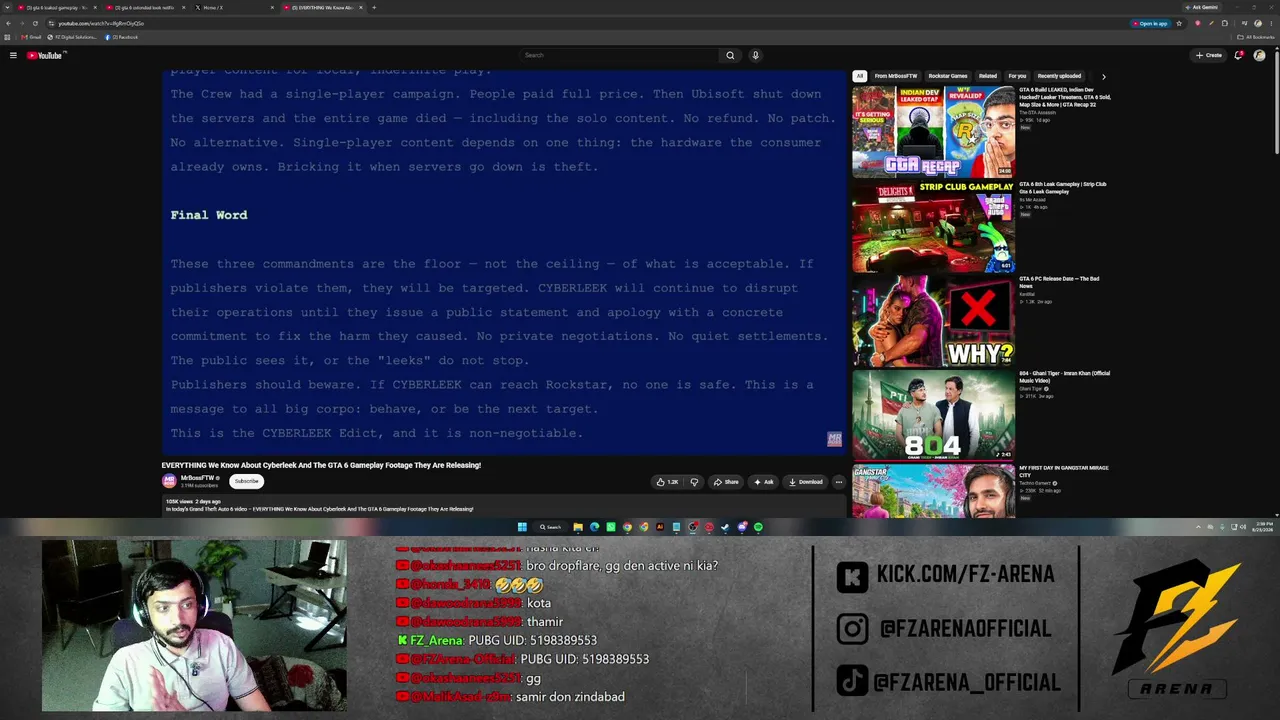Open the 'Strip Club Gameplay' leak video thumbnail

click(933, 227)
